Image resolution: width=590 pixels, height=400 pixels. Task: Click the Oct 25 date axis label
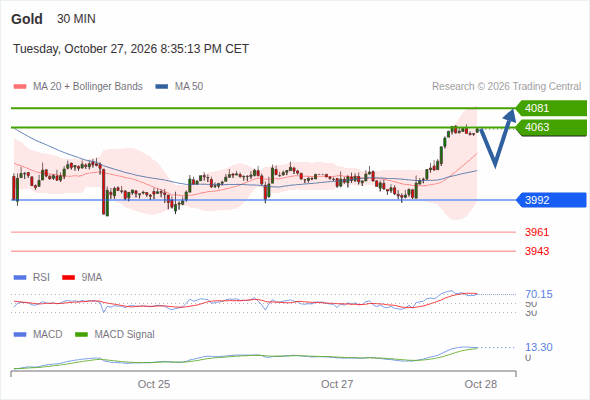point(154,384)
